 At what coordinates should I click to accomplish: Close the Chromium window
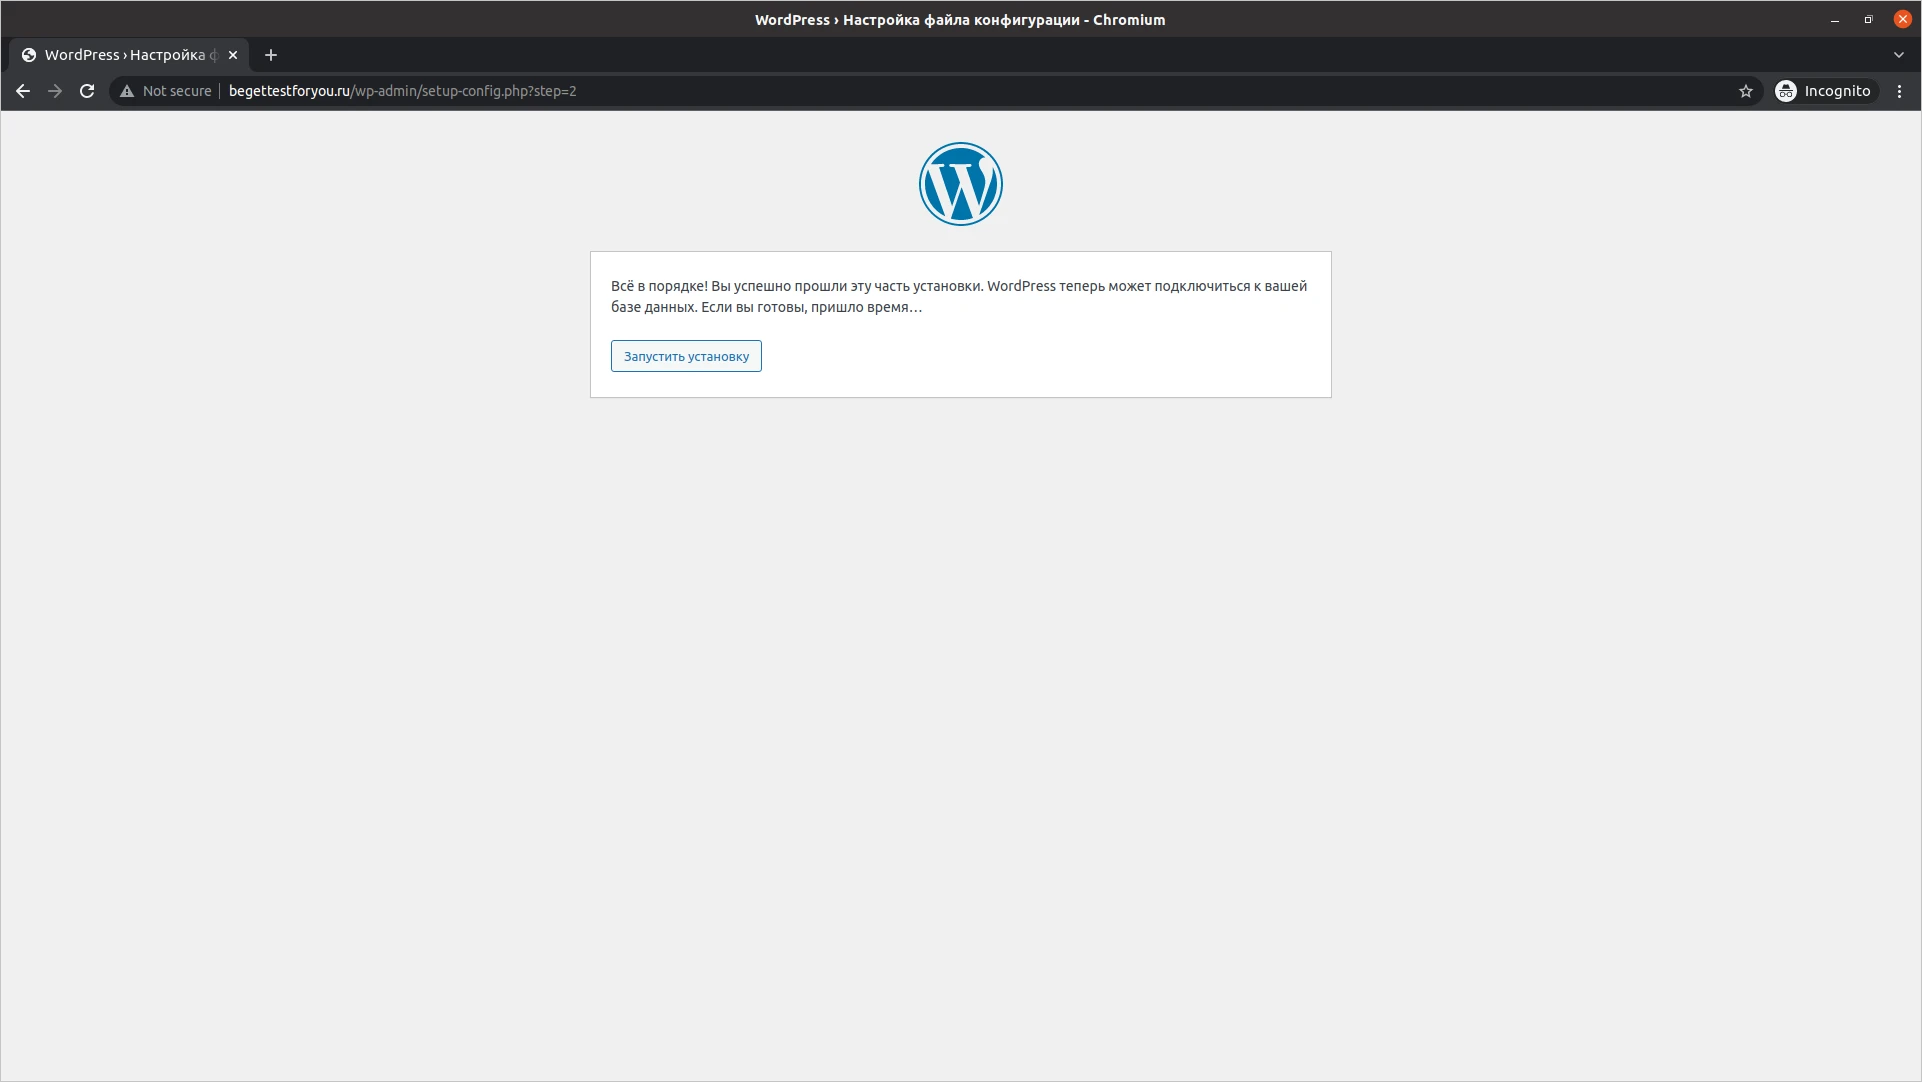[1902, 19]
